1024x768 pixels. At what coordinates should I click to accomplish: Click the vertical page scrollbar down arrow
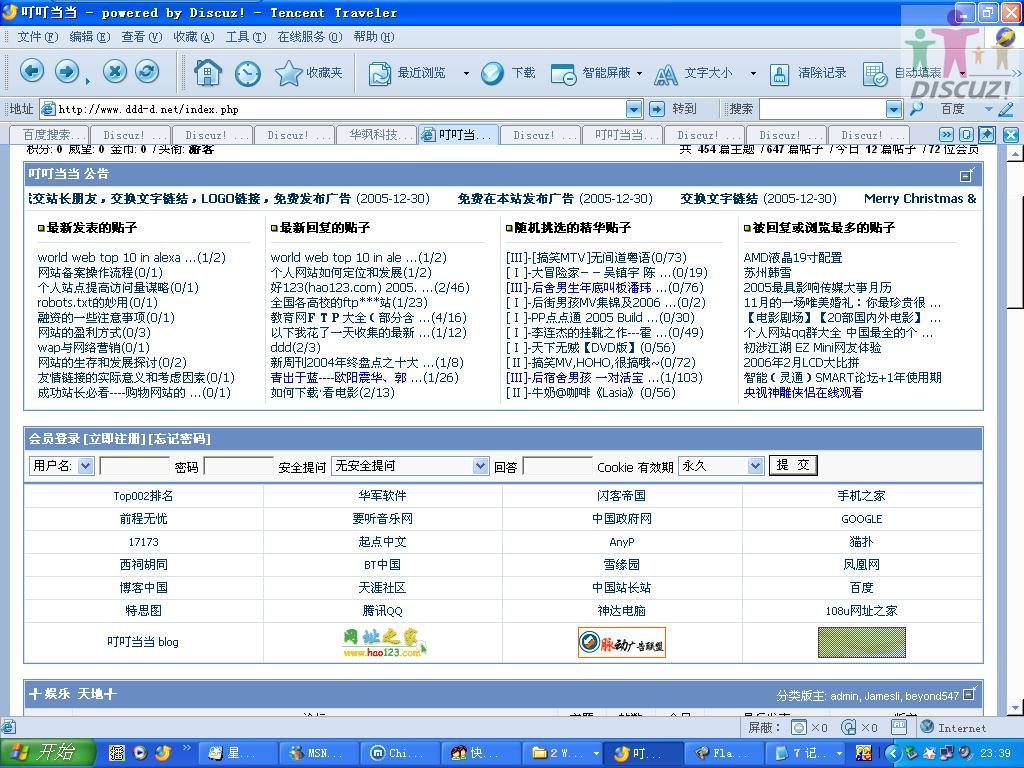(1014, 708)
